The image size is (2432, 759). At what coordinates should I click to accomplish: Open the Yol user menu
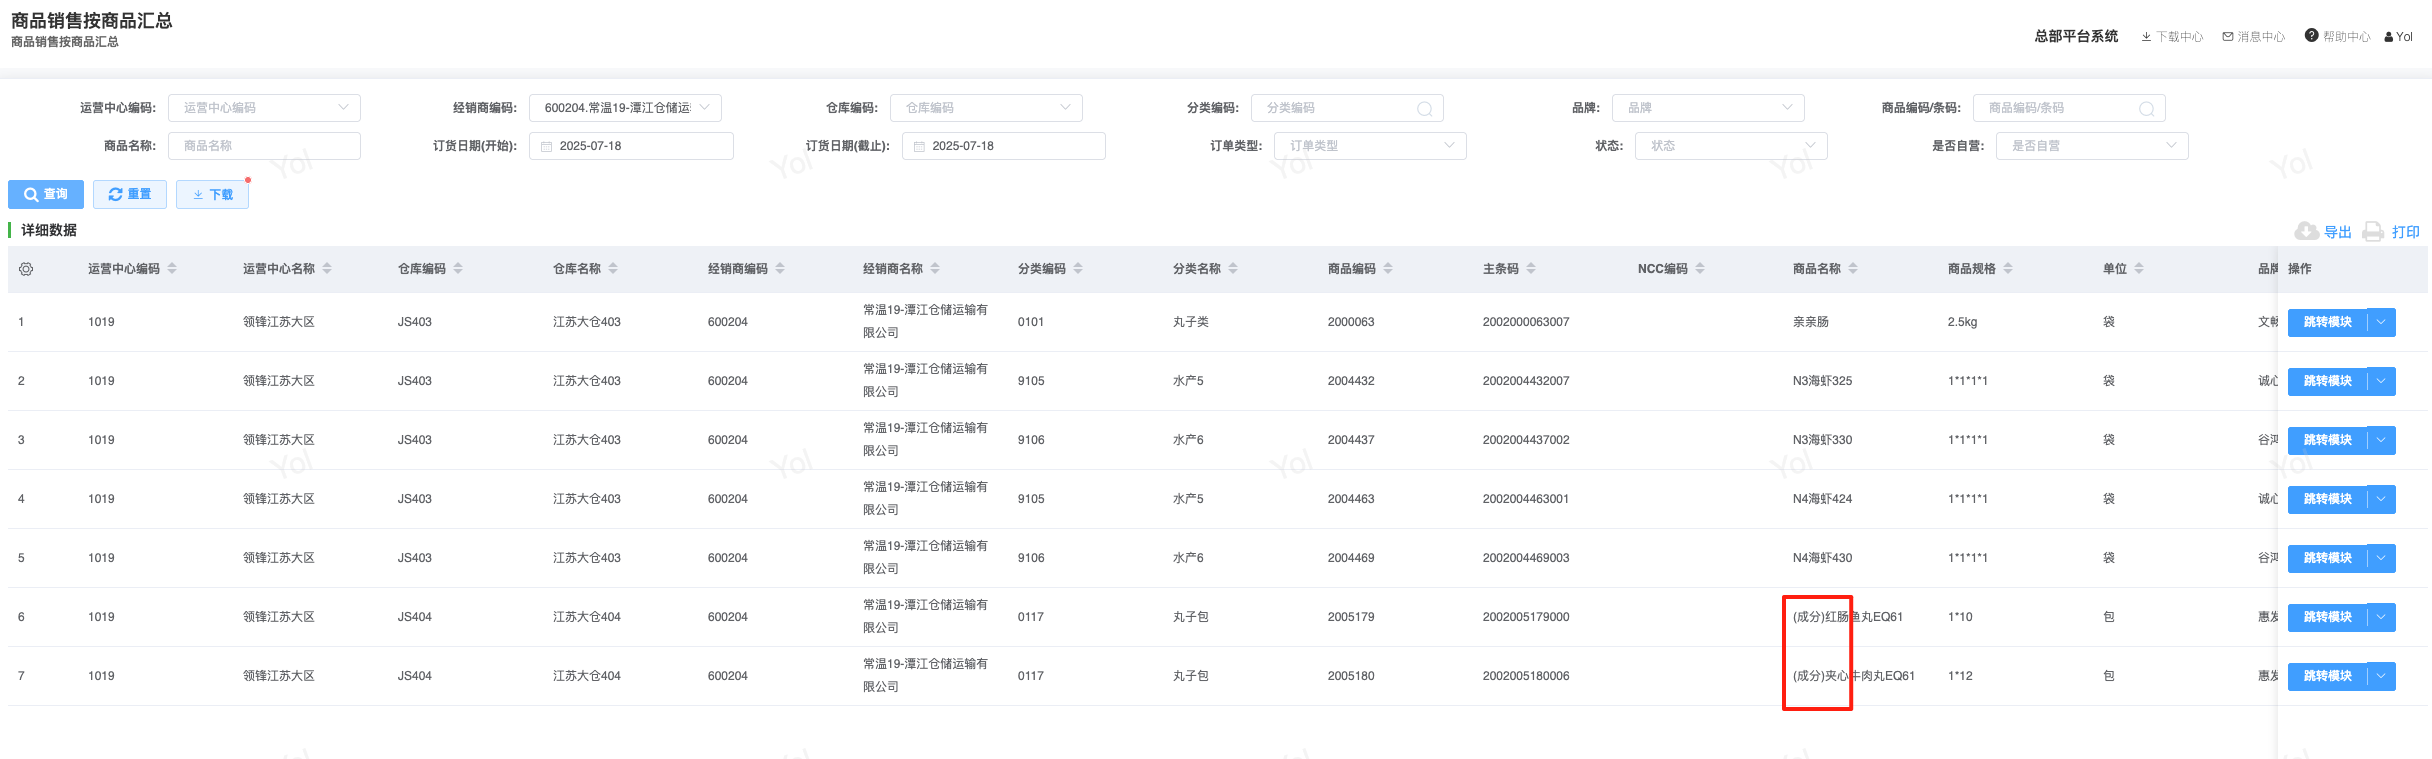tap(2398, 37)
